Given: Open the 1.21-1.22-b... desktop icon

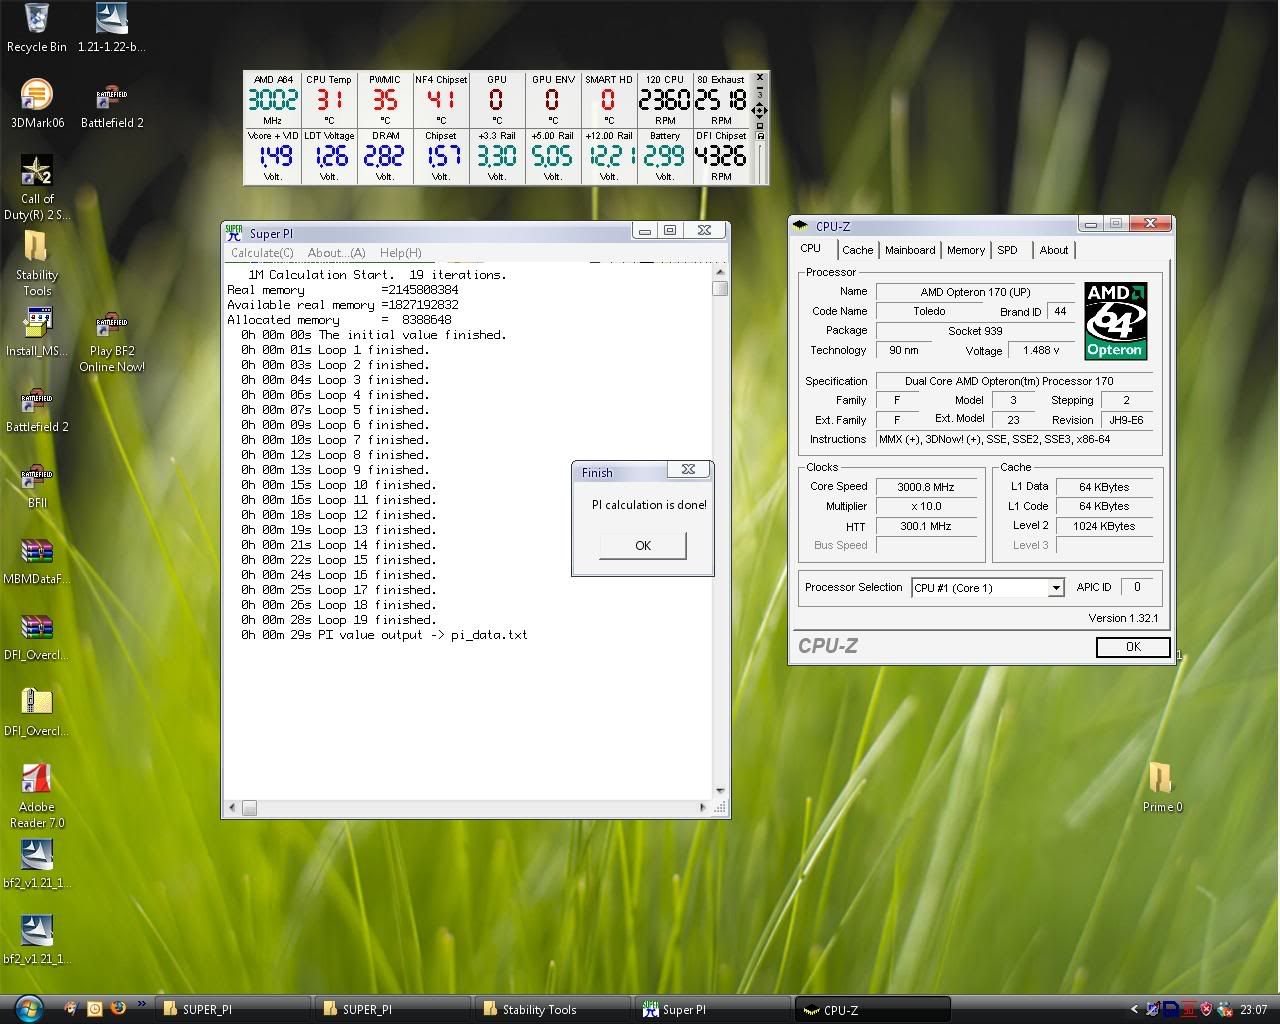Looking at the screenshot, I should (112, 27).
